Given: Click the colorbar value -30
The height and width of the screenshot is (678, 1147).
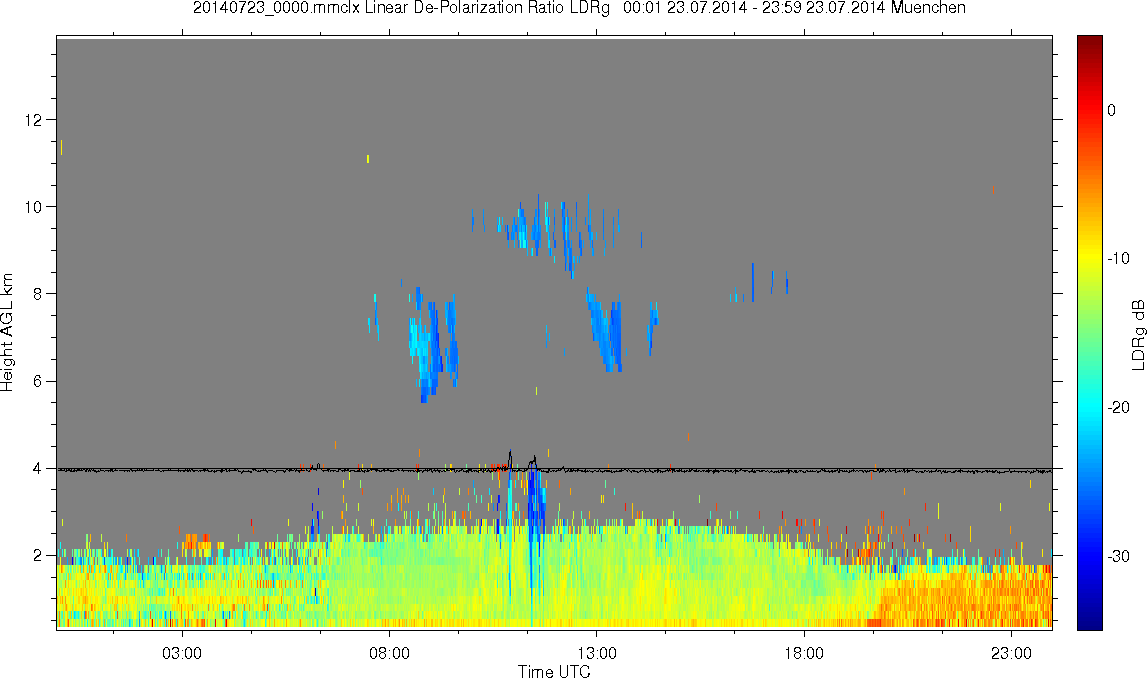Looking at the screenshot, I should click(x=1118, y=557).
